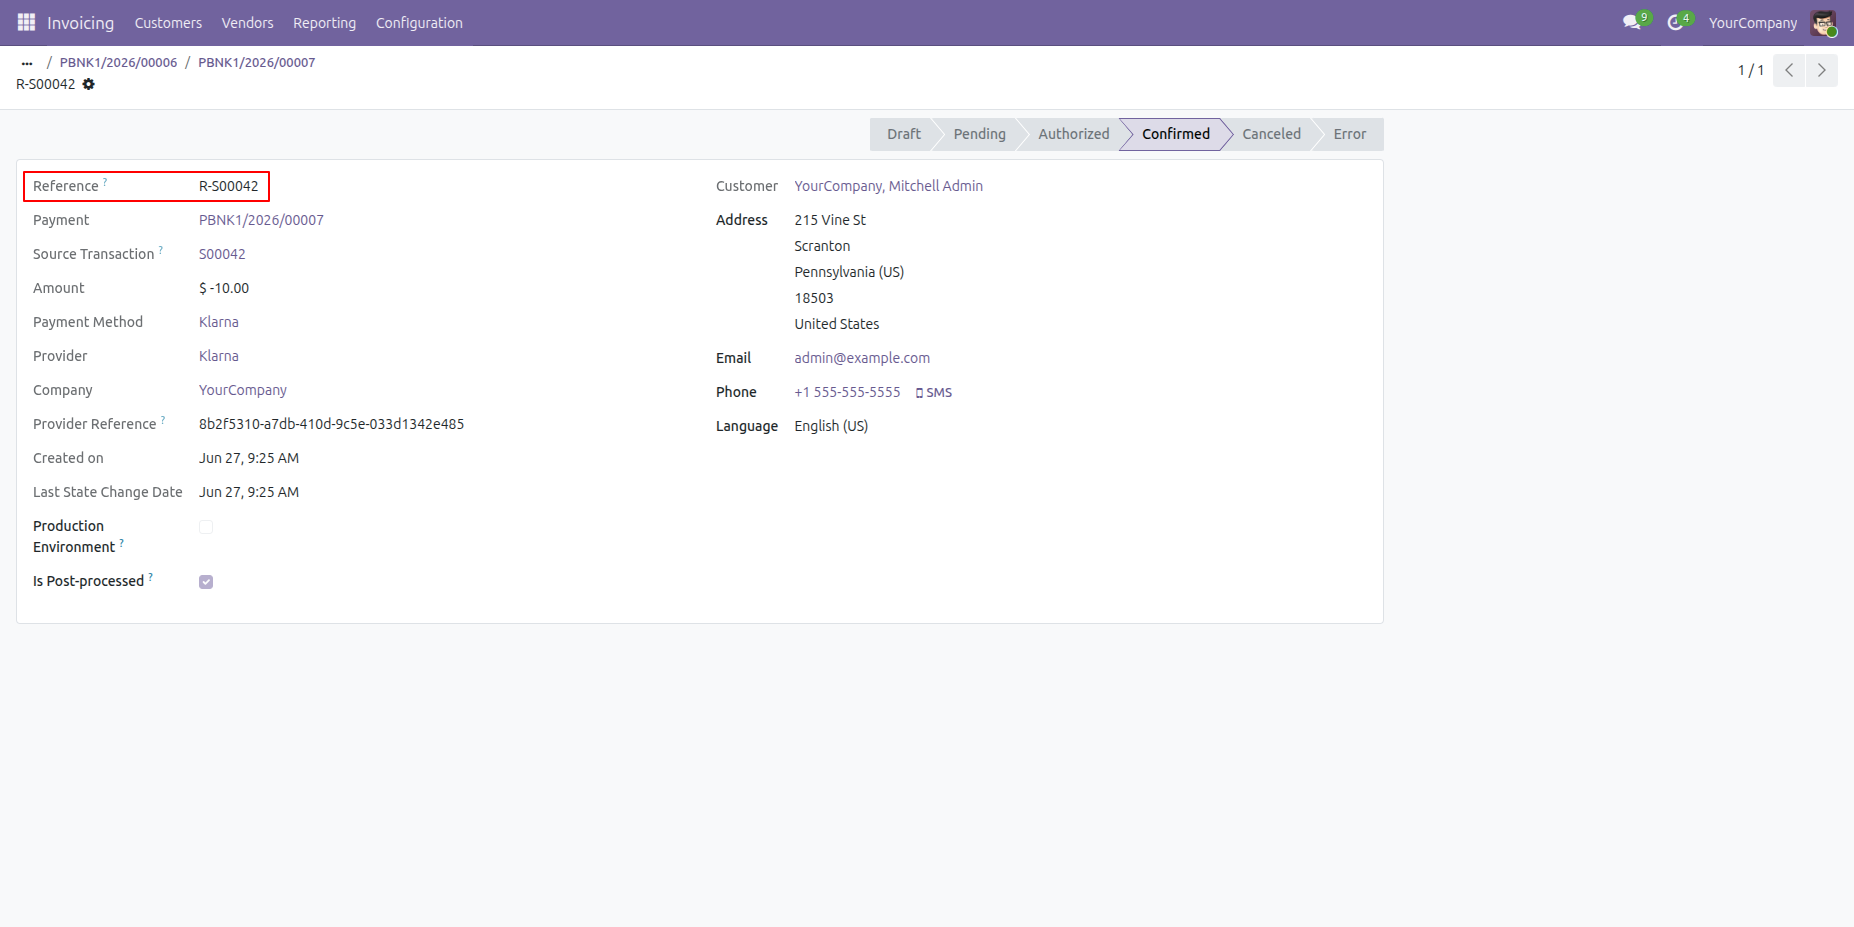Expand the breadcrumb ellipsis menu
Screen dimensions: 1854x927
pos(27,63)
